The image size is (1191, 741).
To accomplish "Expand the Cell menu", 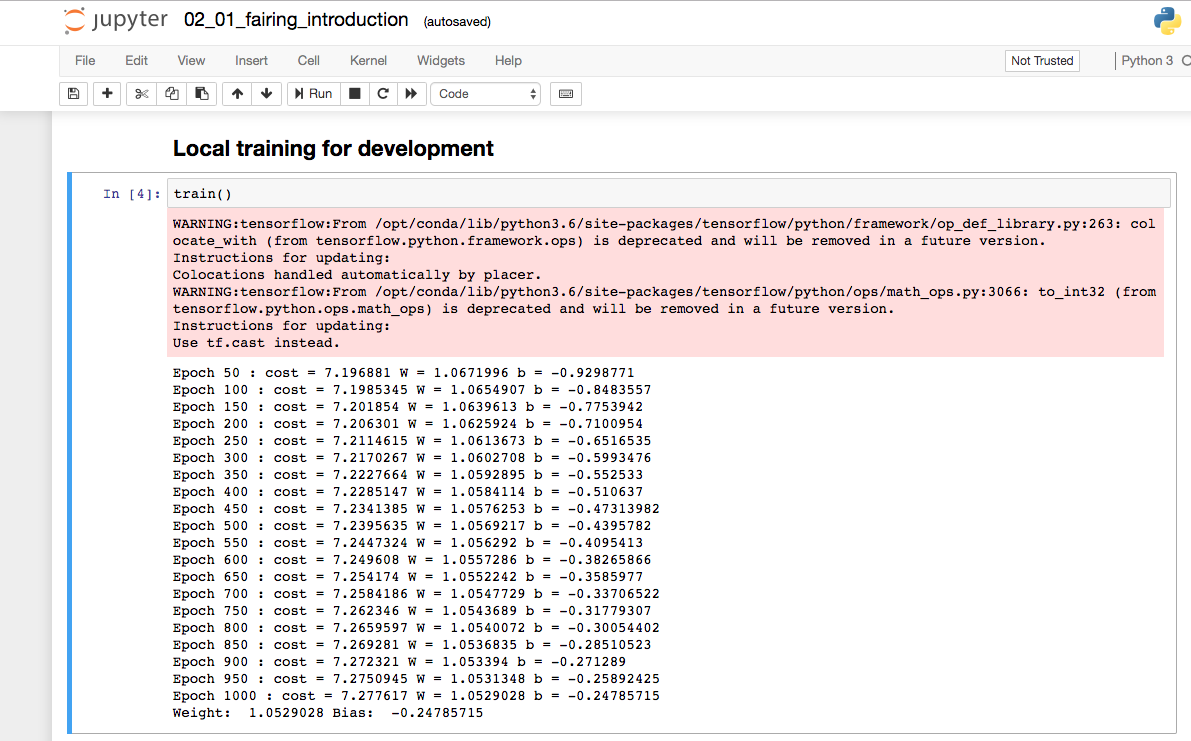I will (309, 61).
